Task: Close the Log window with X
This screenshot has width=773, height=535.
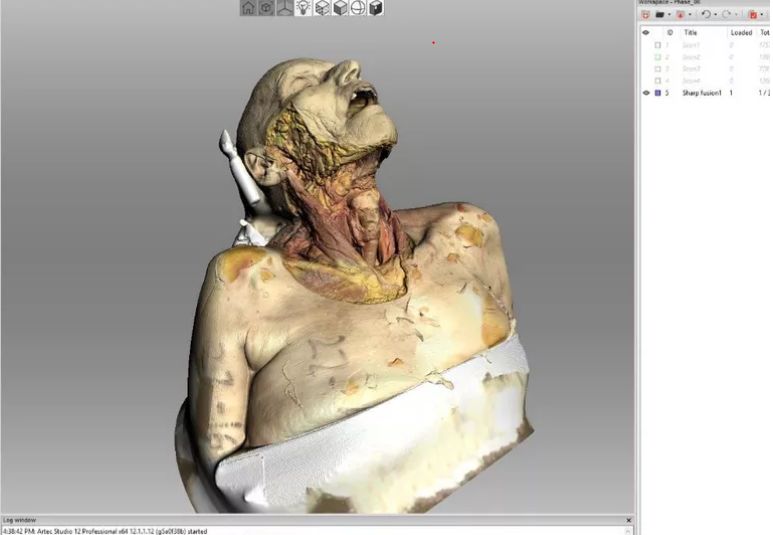Action: (629, 520)
